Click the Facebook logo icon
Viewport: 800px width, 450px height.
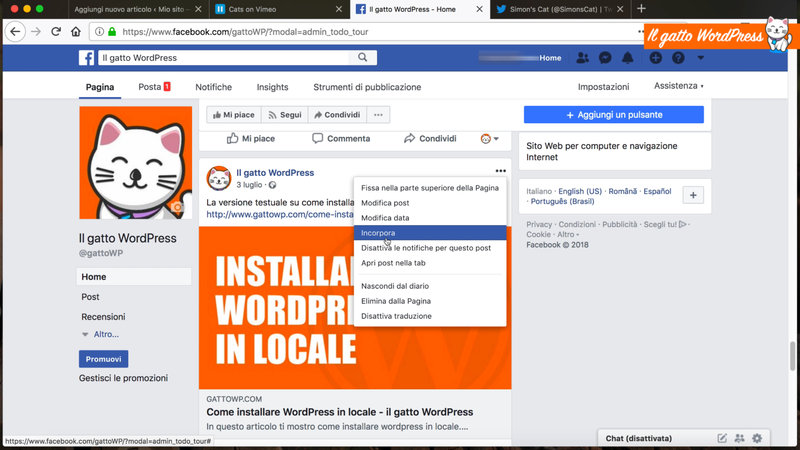coord(86,58)
